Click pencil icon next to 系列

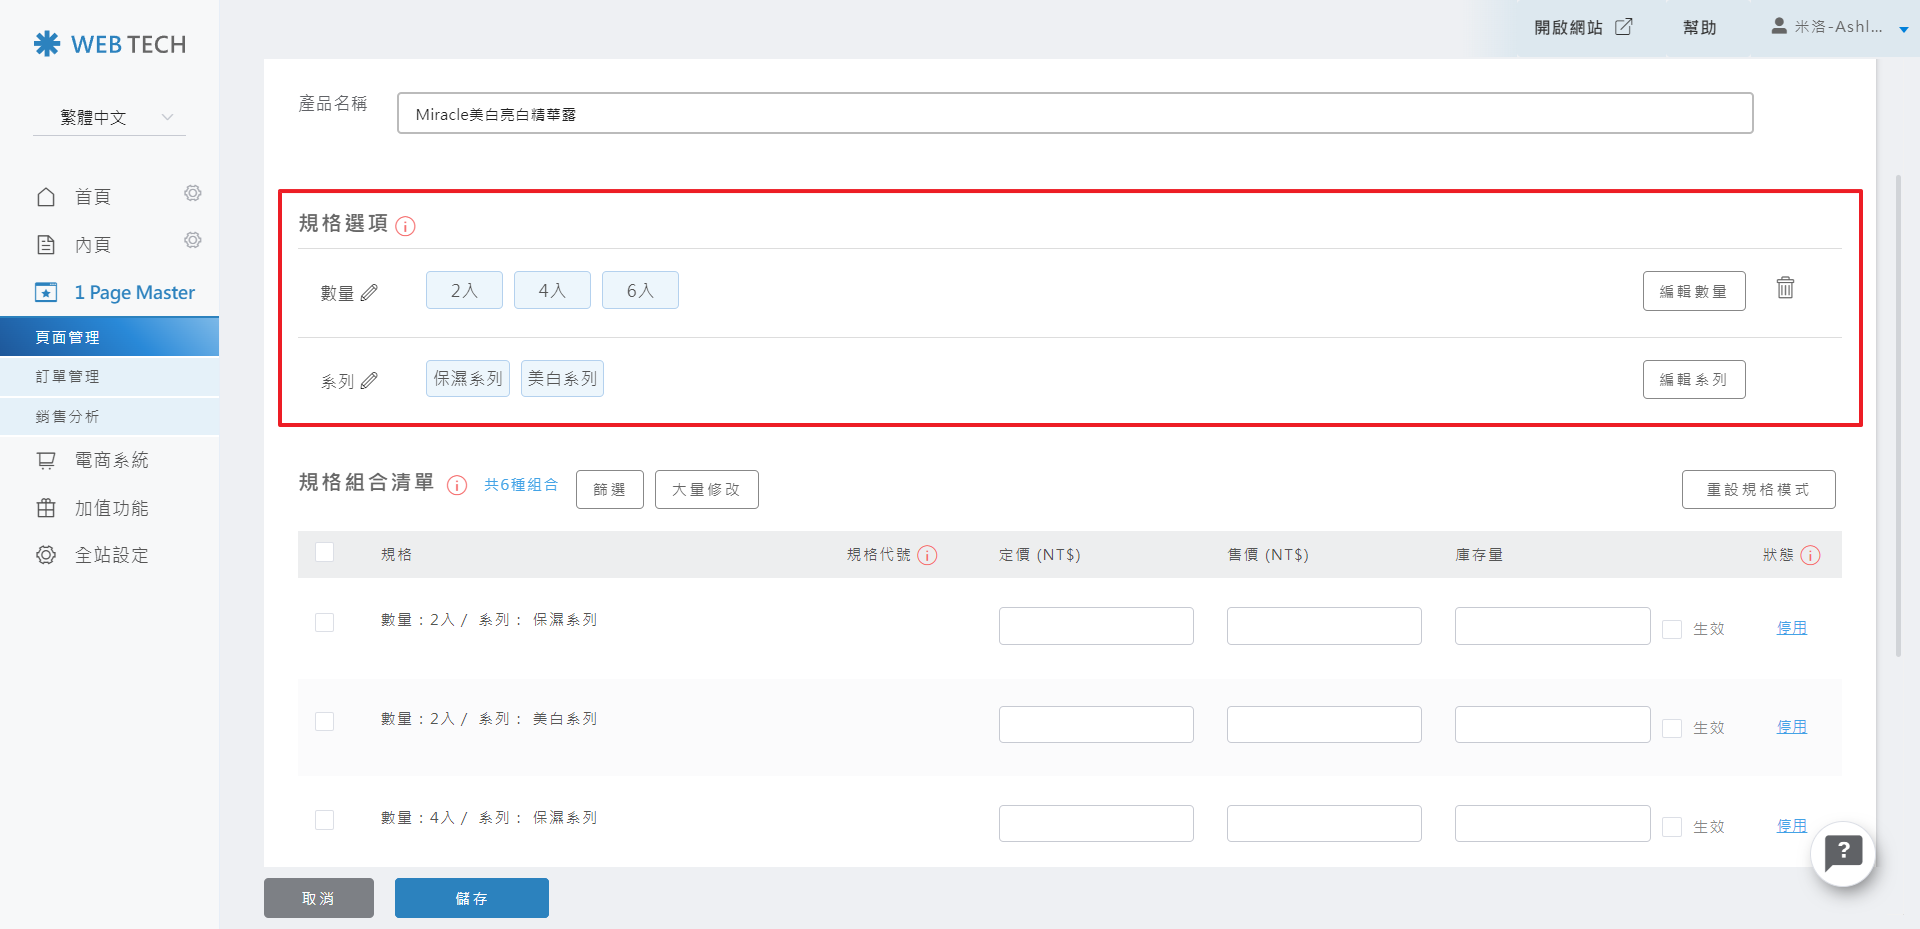[x=369, y=381]
